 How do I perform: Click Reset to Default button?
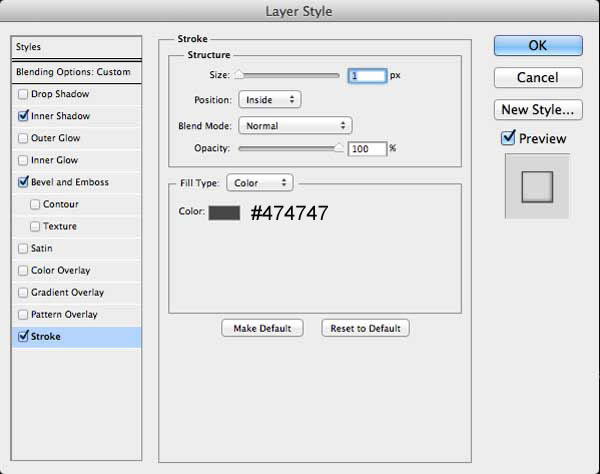(x=365, y=328)
